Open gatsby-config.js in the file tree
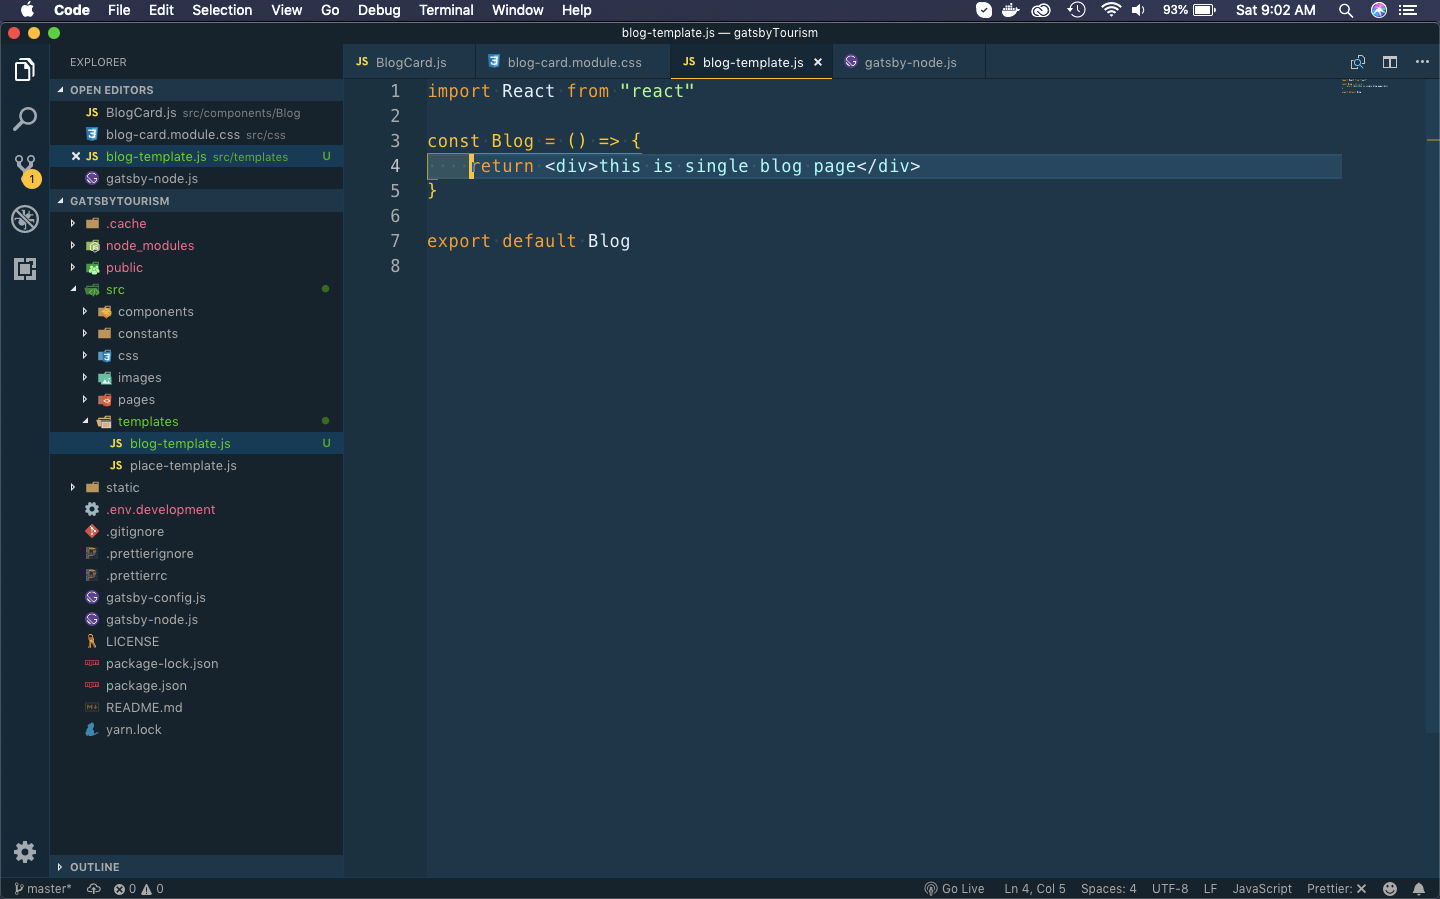This screenshot has width=1440, height=899. click(x=196, y=597)
